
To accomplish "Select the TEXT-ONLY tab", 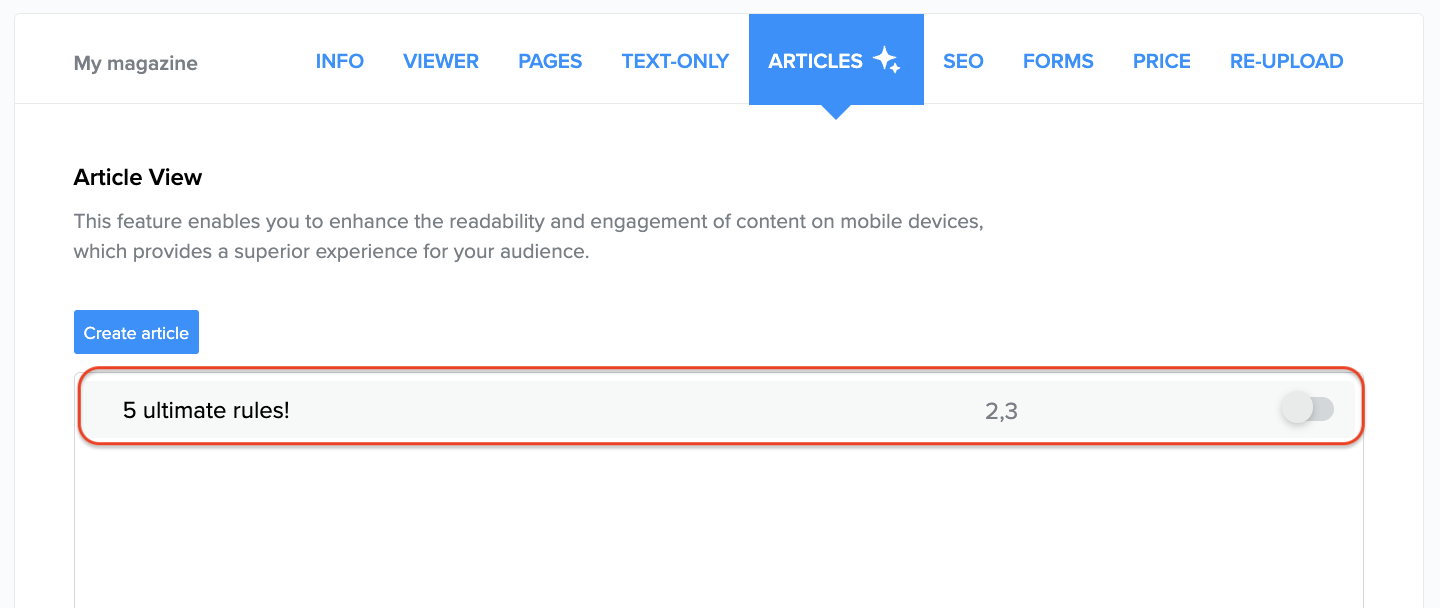I will click(675, 61).
